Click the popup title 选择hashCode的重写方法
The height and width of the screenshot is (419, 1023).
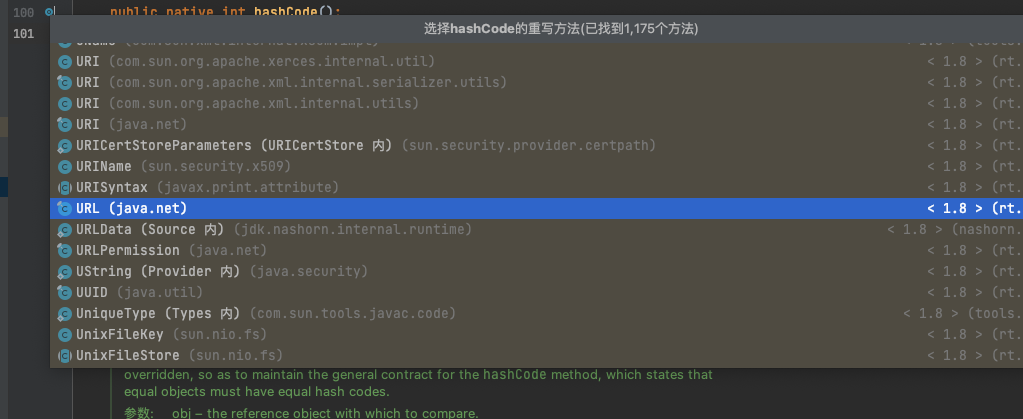(561, 29)
